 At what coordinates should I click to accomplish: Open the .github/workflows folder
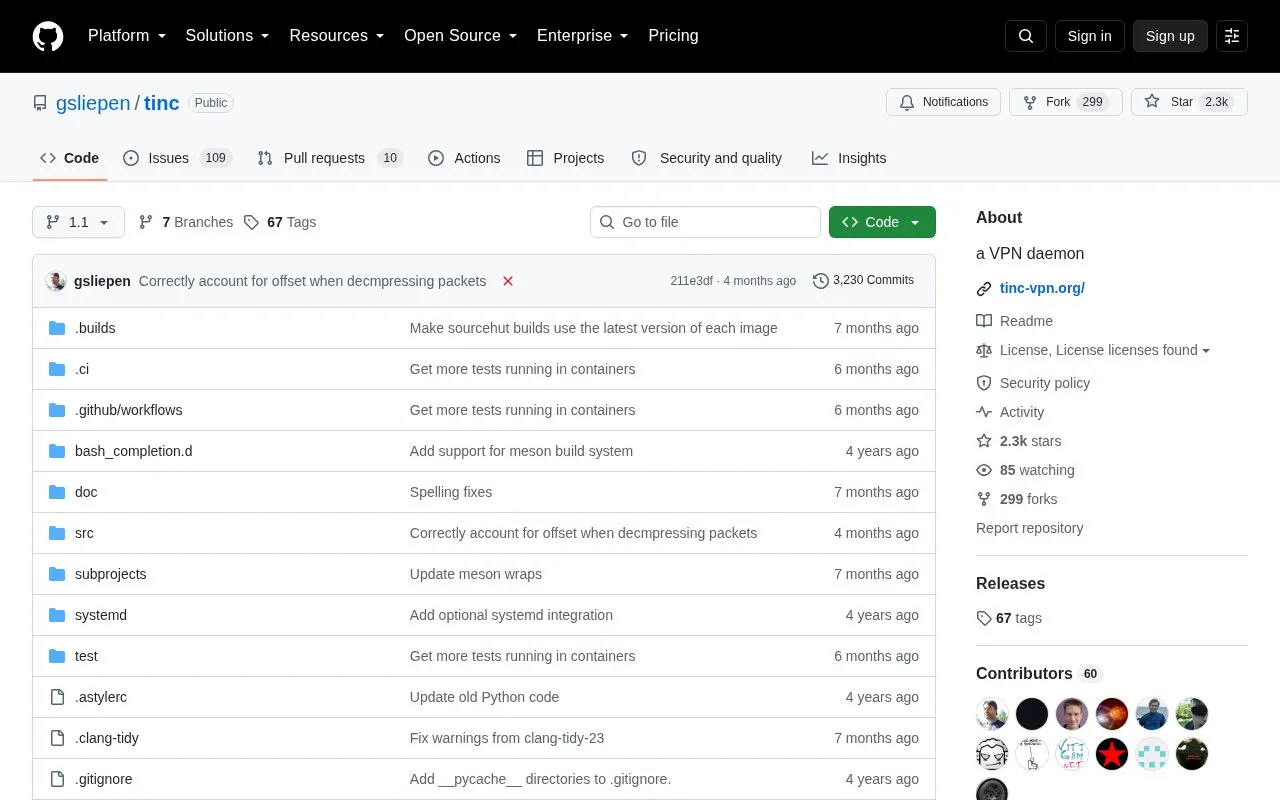coord(129,410)
